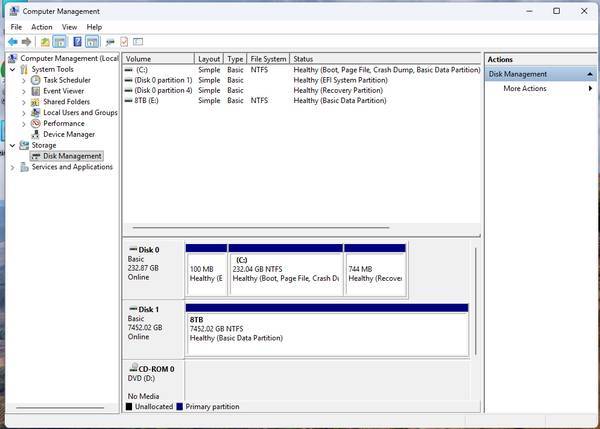Screen dimensions: 600x429
Task: Open the Action menu
Action: click(41, 27)
